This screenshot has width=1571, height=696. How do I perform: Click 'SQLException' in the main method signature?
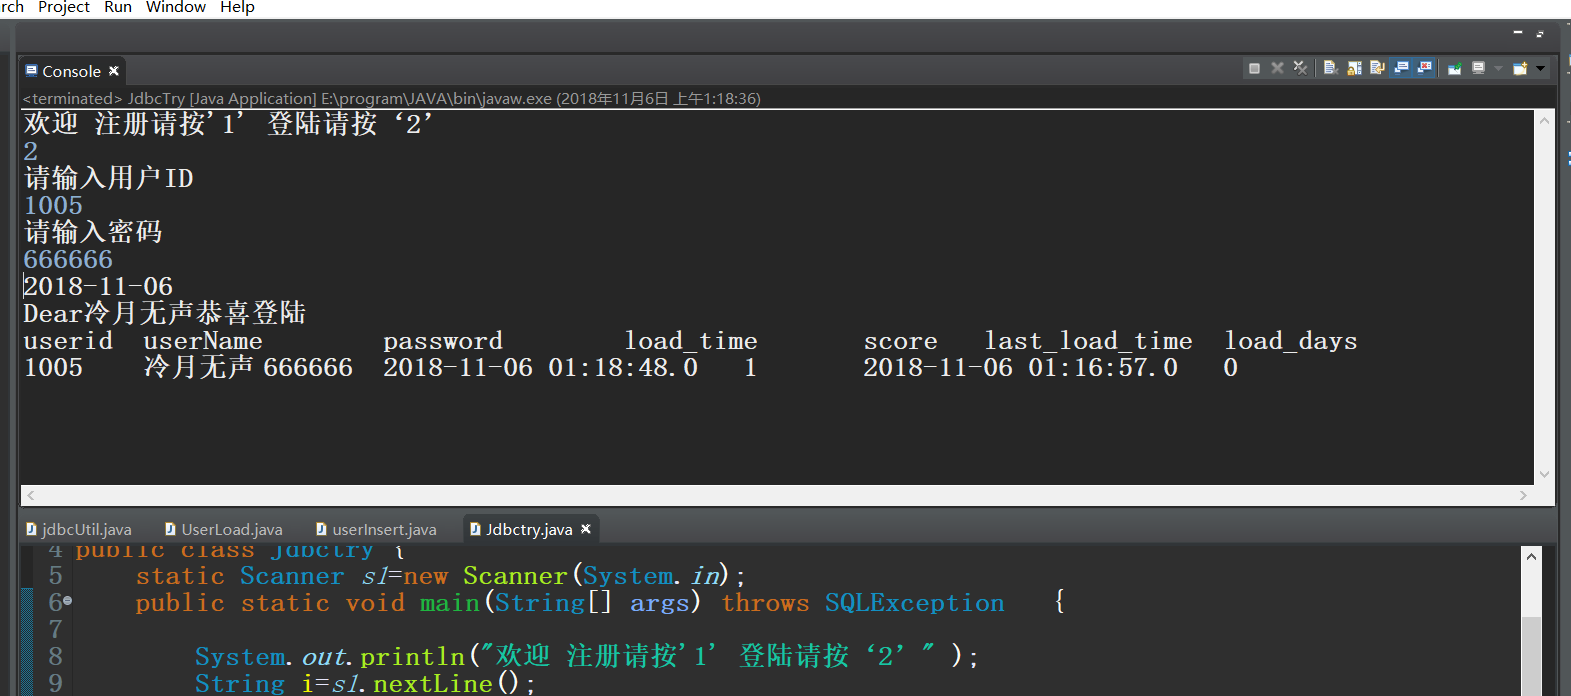(914, 602)
